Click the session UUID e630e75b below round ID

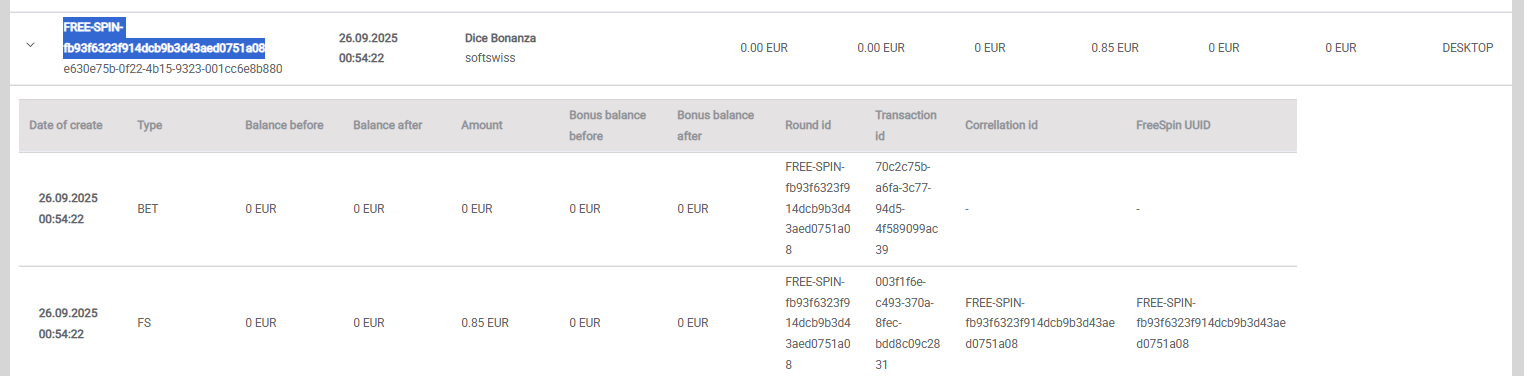click(172, 69)
